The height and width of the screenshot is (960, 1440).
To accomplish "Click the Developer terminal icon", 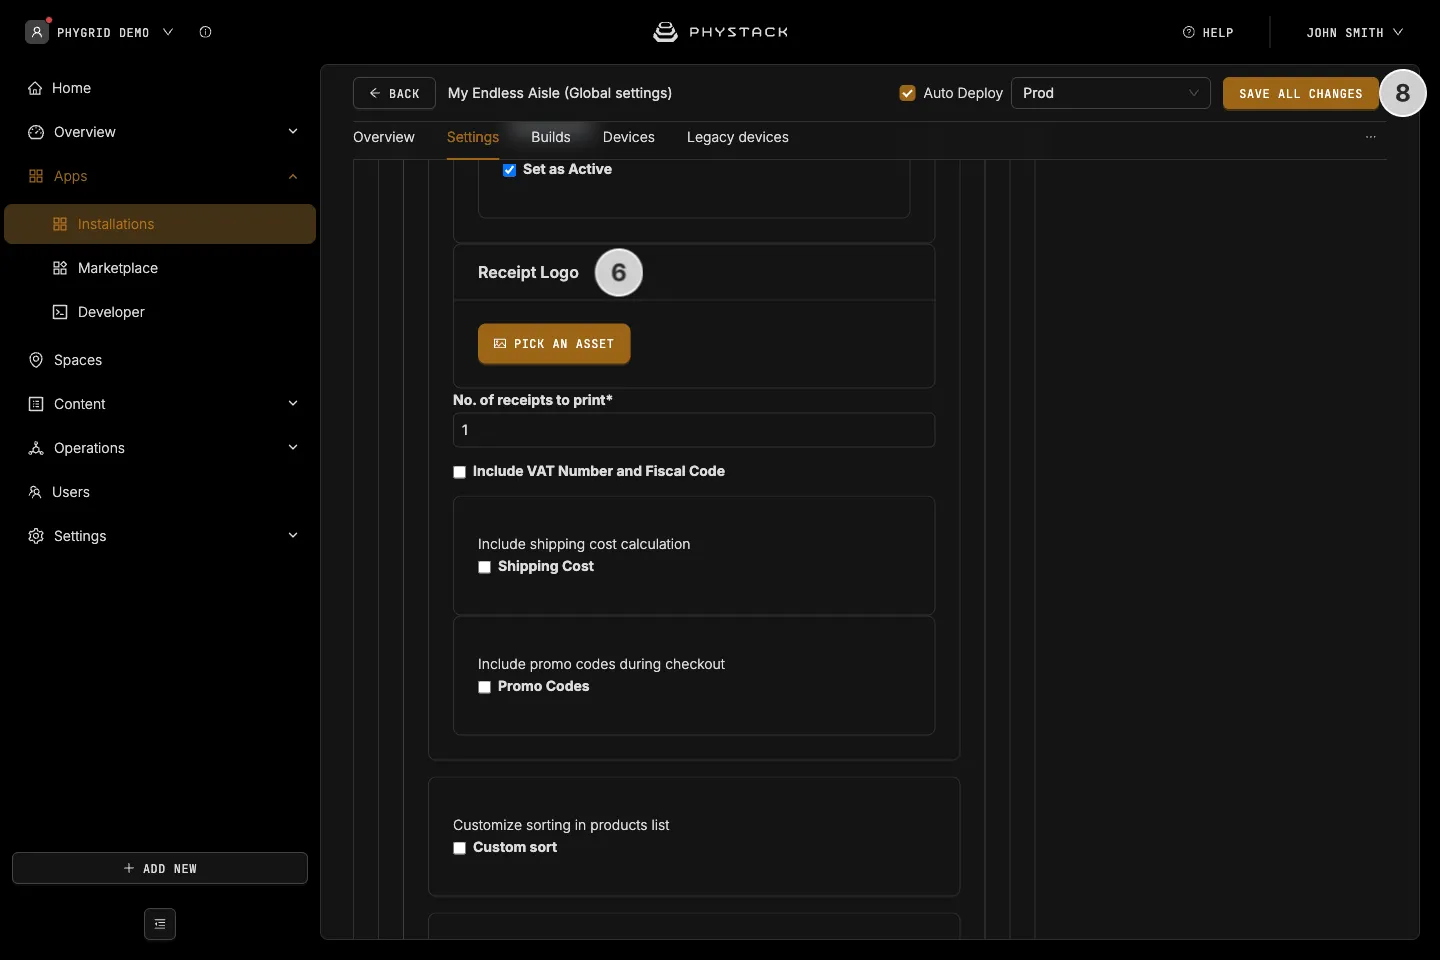I will [60, 312].
